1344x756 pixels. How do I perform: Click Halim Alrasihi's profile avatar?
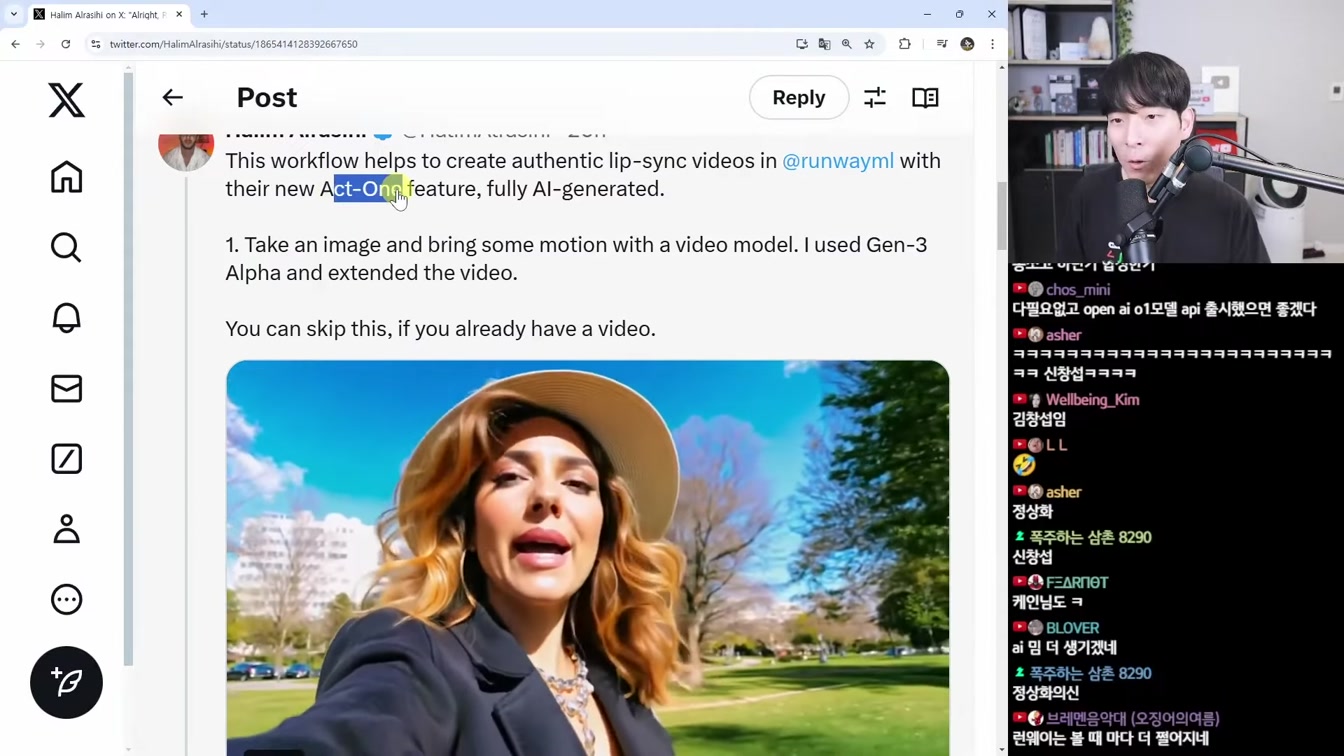(186, 145)
